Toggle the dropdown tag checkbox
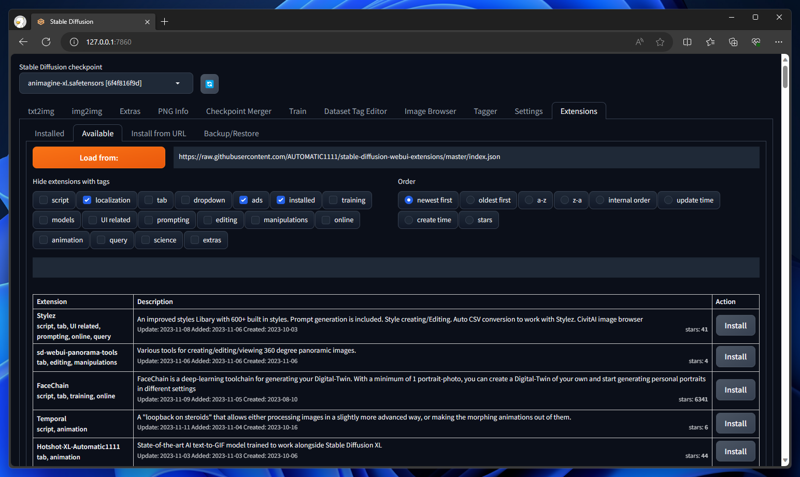The image size is (800, 477). 185,200
